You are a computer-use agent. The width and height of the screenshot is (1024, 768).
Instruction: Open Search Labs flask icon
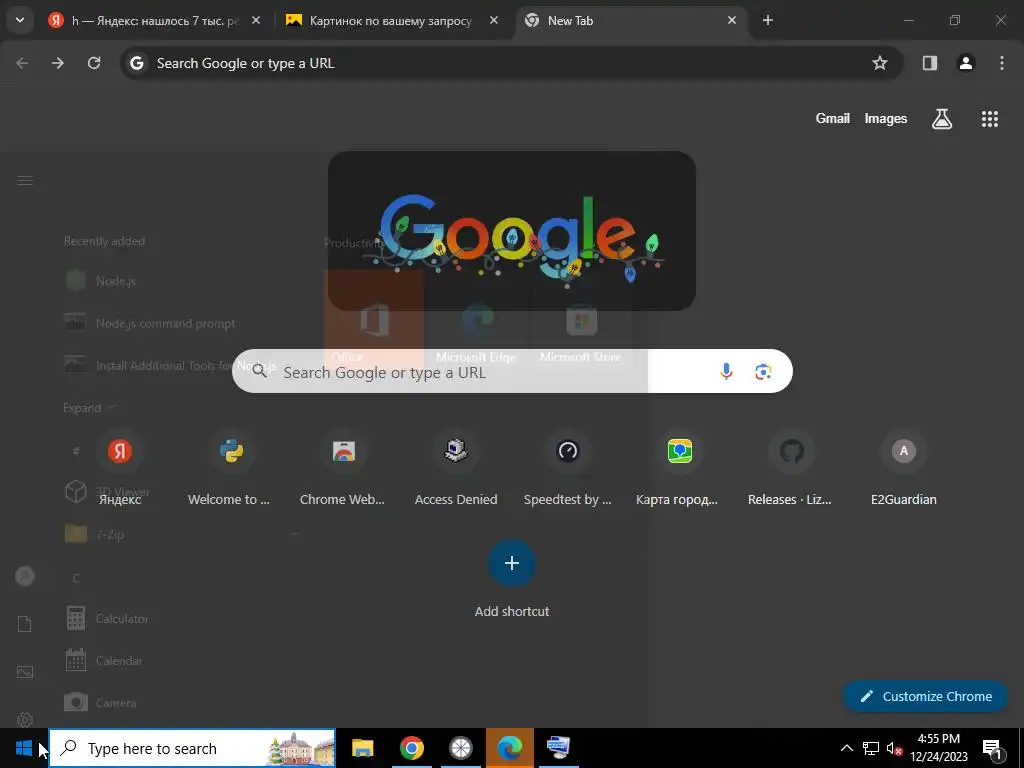click(x=942, y=119)
